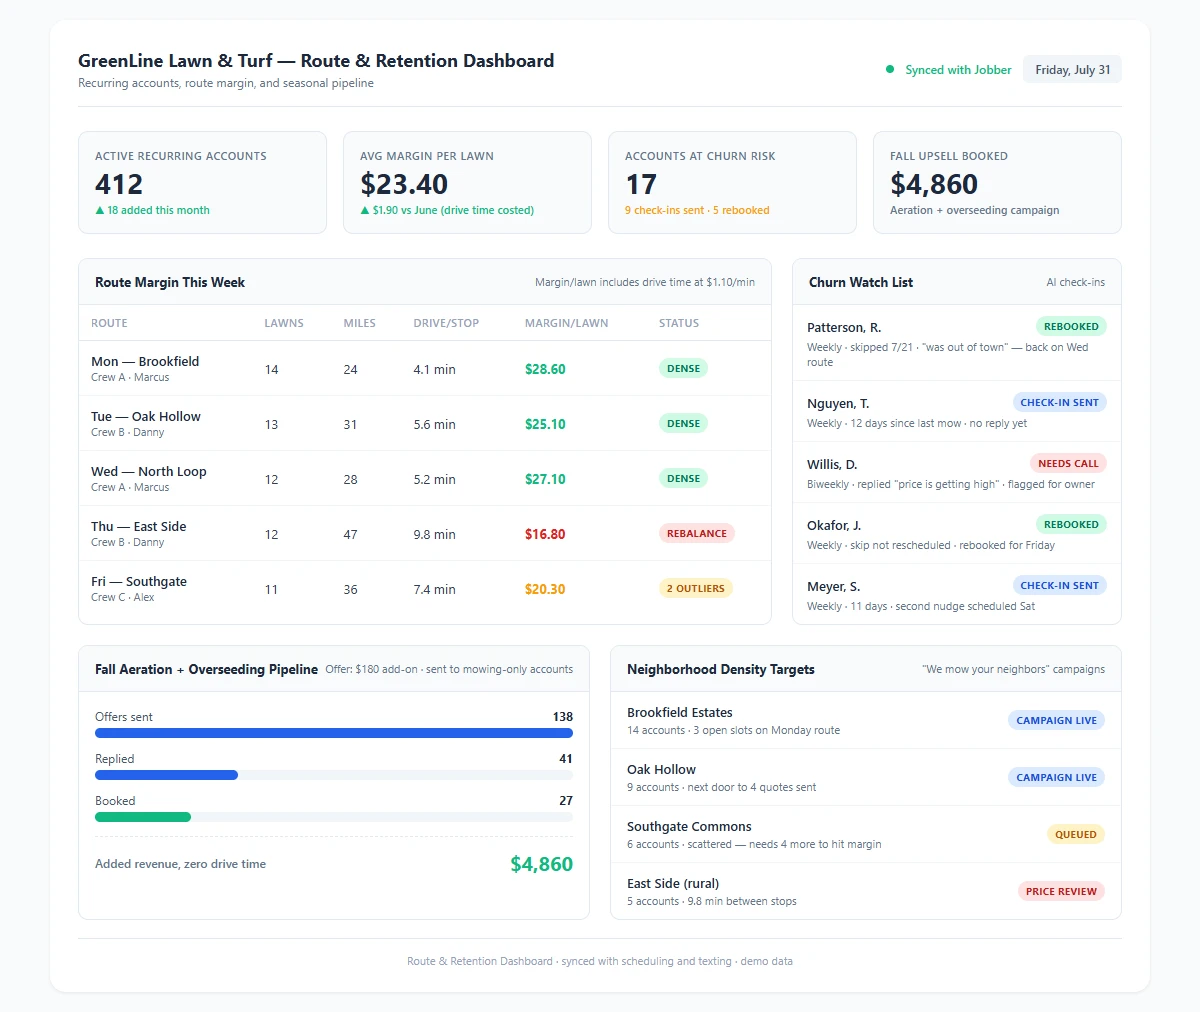The width and height of the screenshot is (1200, 1012).
Task: Click the AI check-ins label
Action: (x=1076, y=282)
